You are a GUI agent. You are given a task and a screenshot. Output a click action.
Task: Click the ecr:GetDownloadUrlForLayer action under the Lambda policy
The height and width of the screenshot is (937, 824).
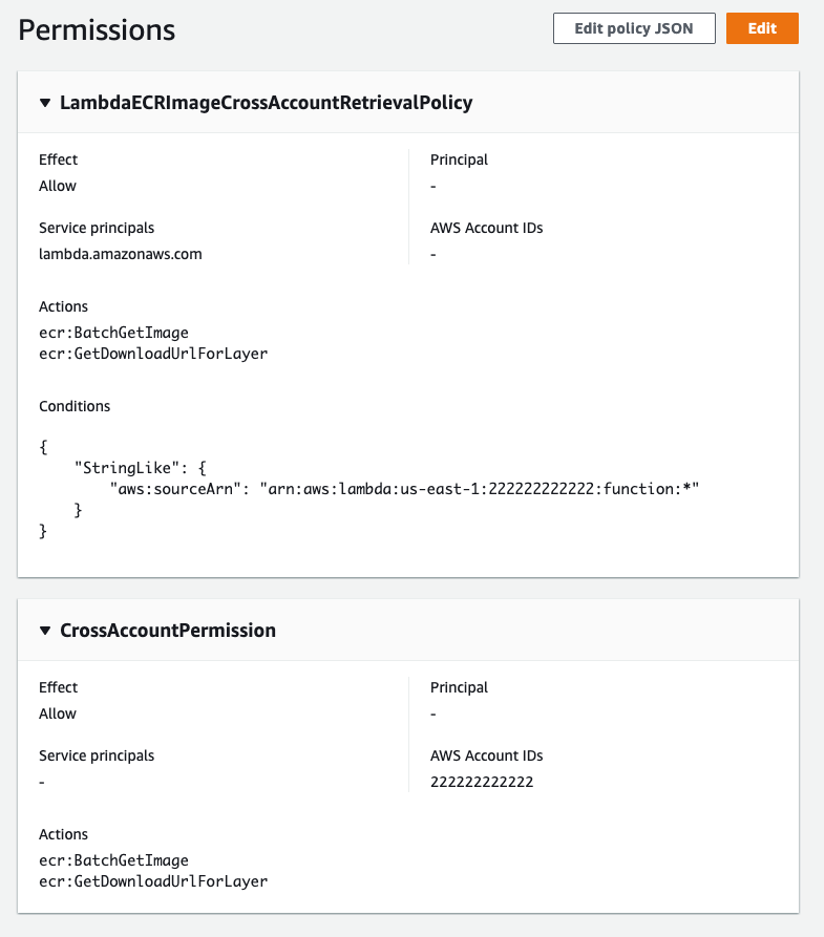tap(128, 353)
